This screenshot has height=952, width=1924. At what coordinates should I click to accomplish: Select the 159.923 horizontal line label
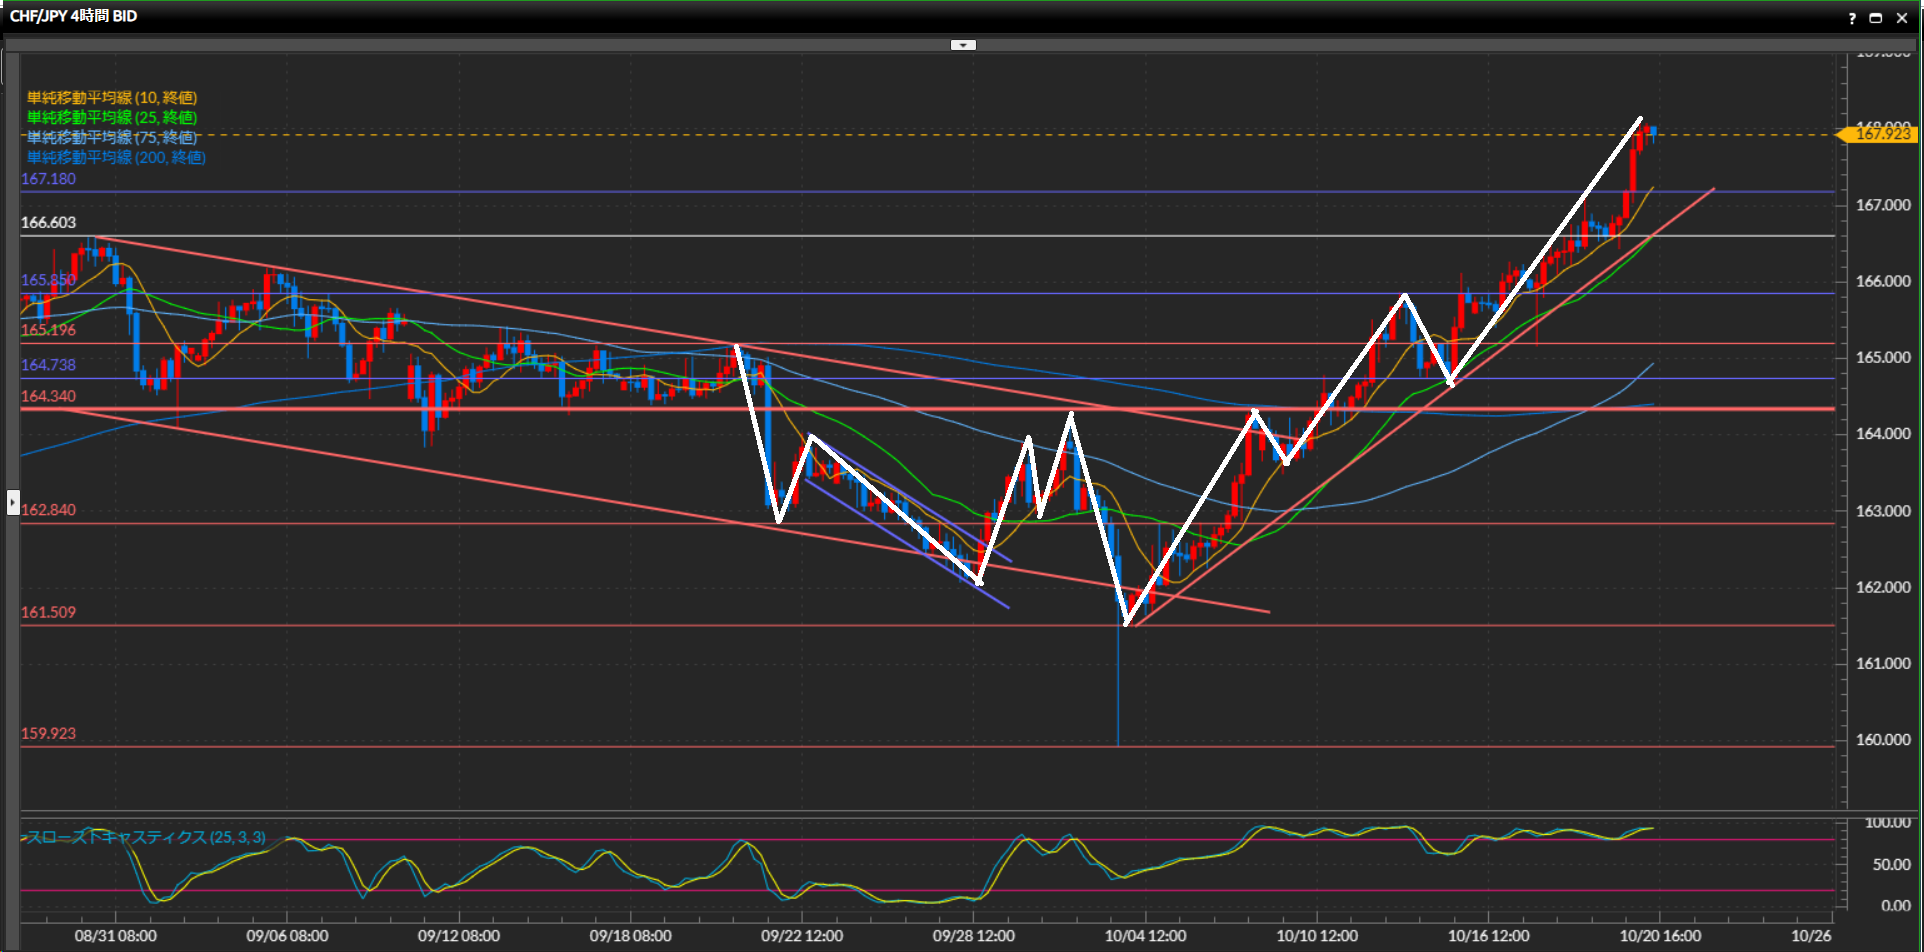click(48, 733)
